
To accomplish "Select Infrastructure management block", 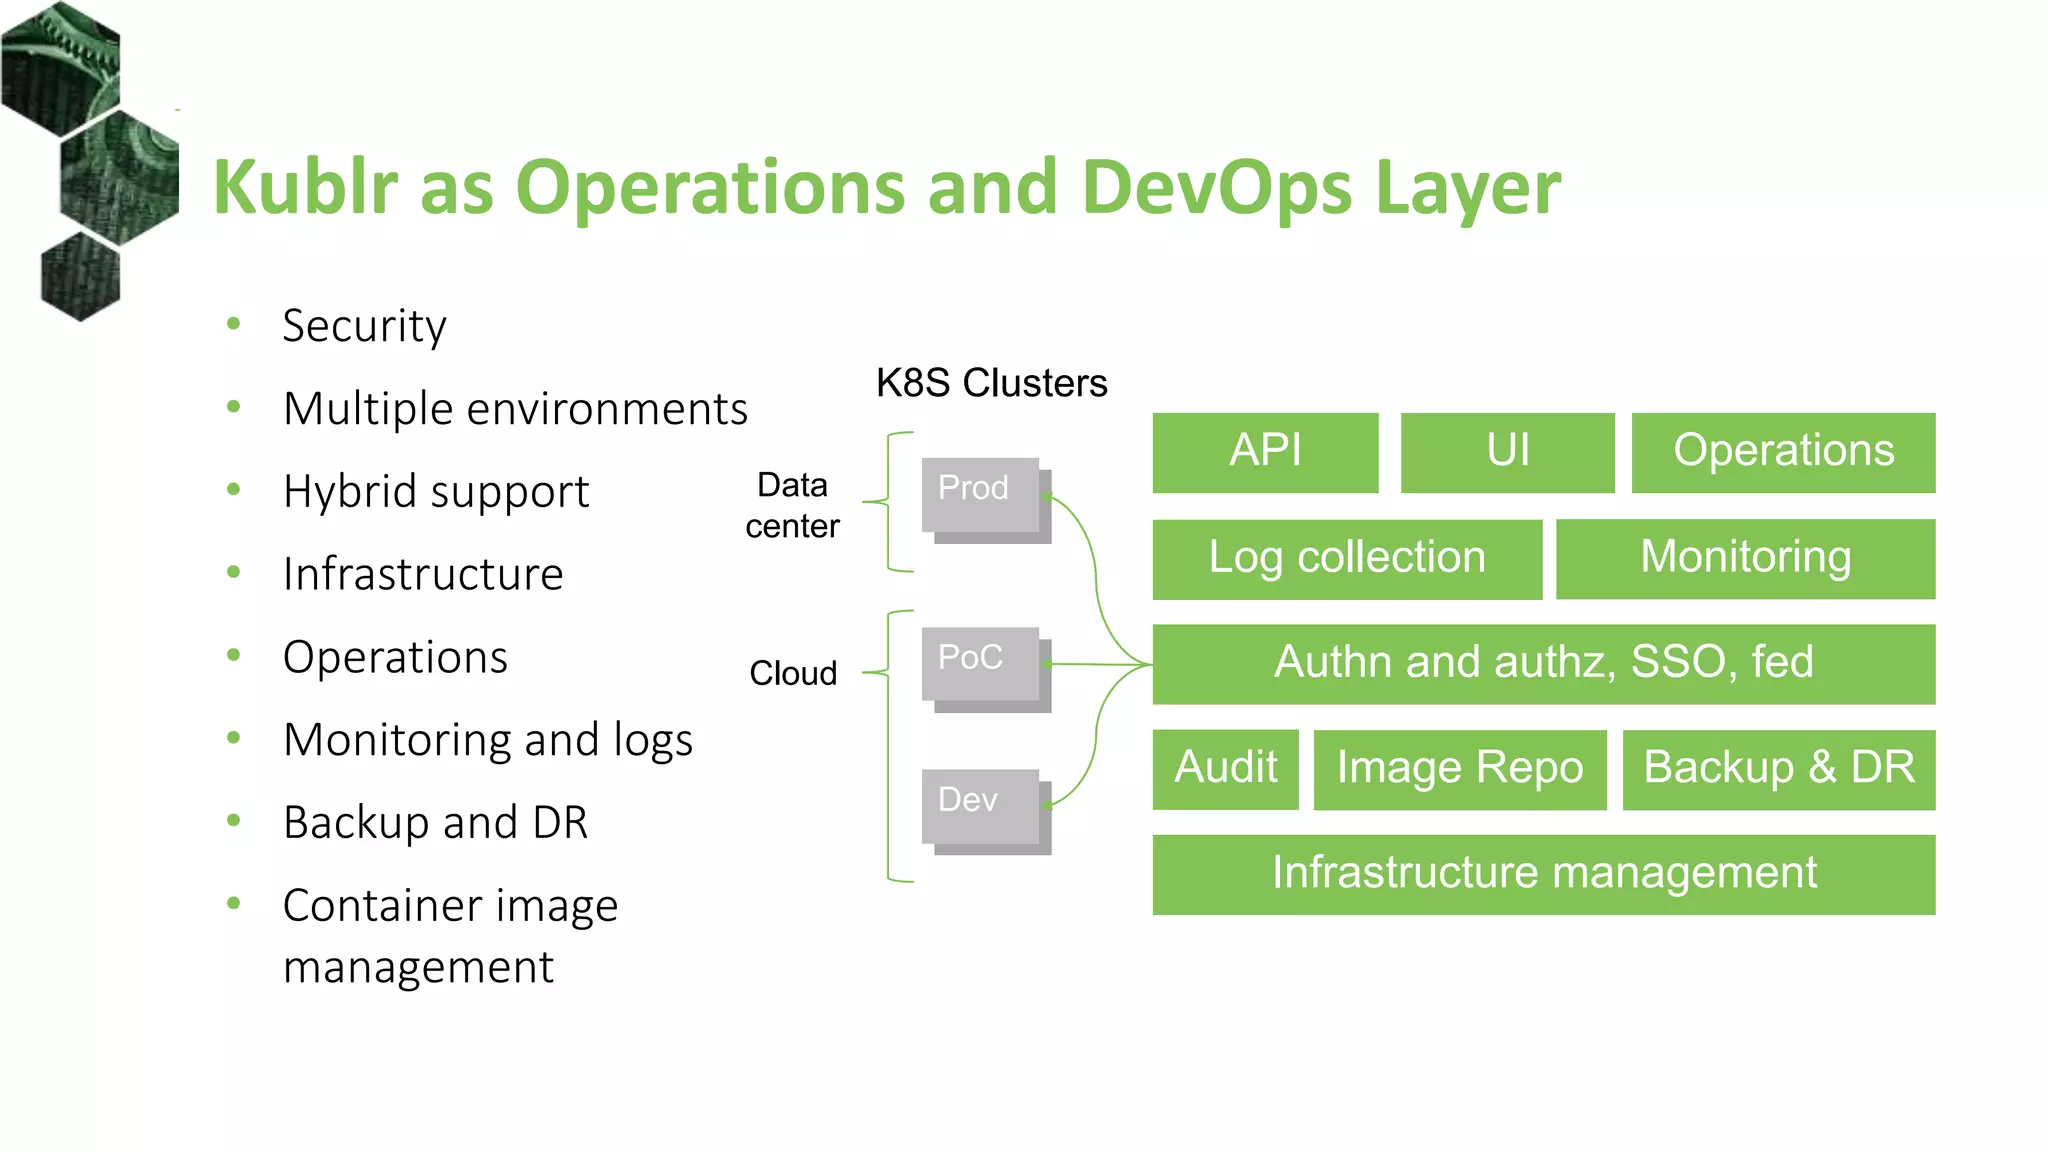I will coord(1543,874).
